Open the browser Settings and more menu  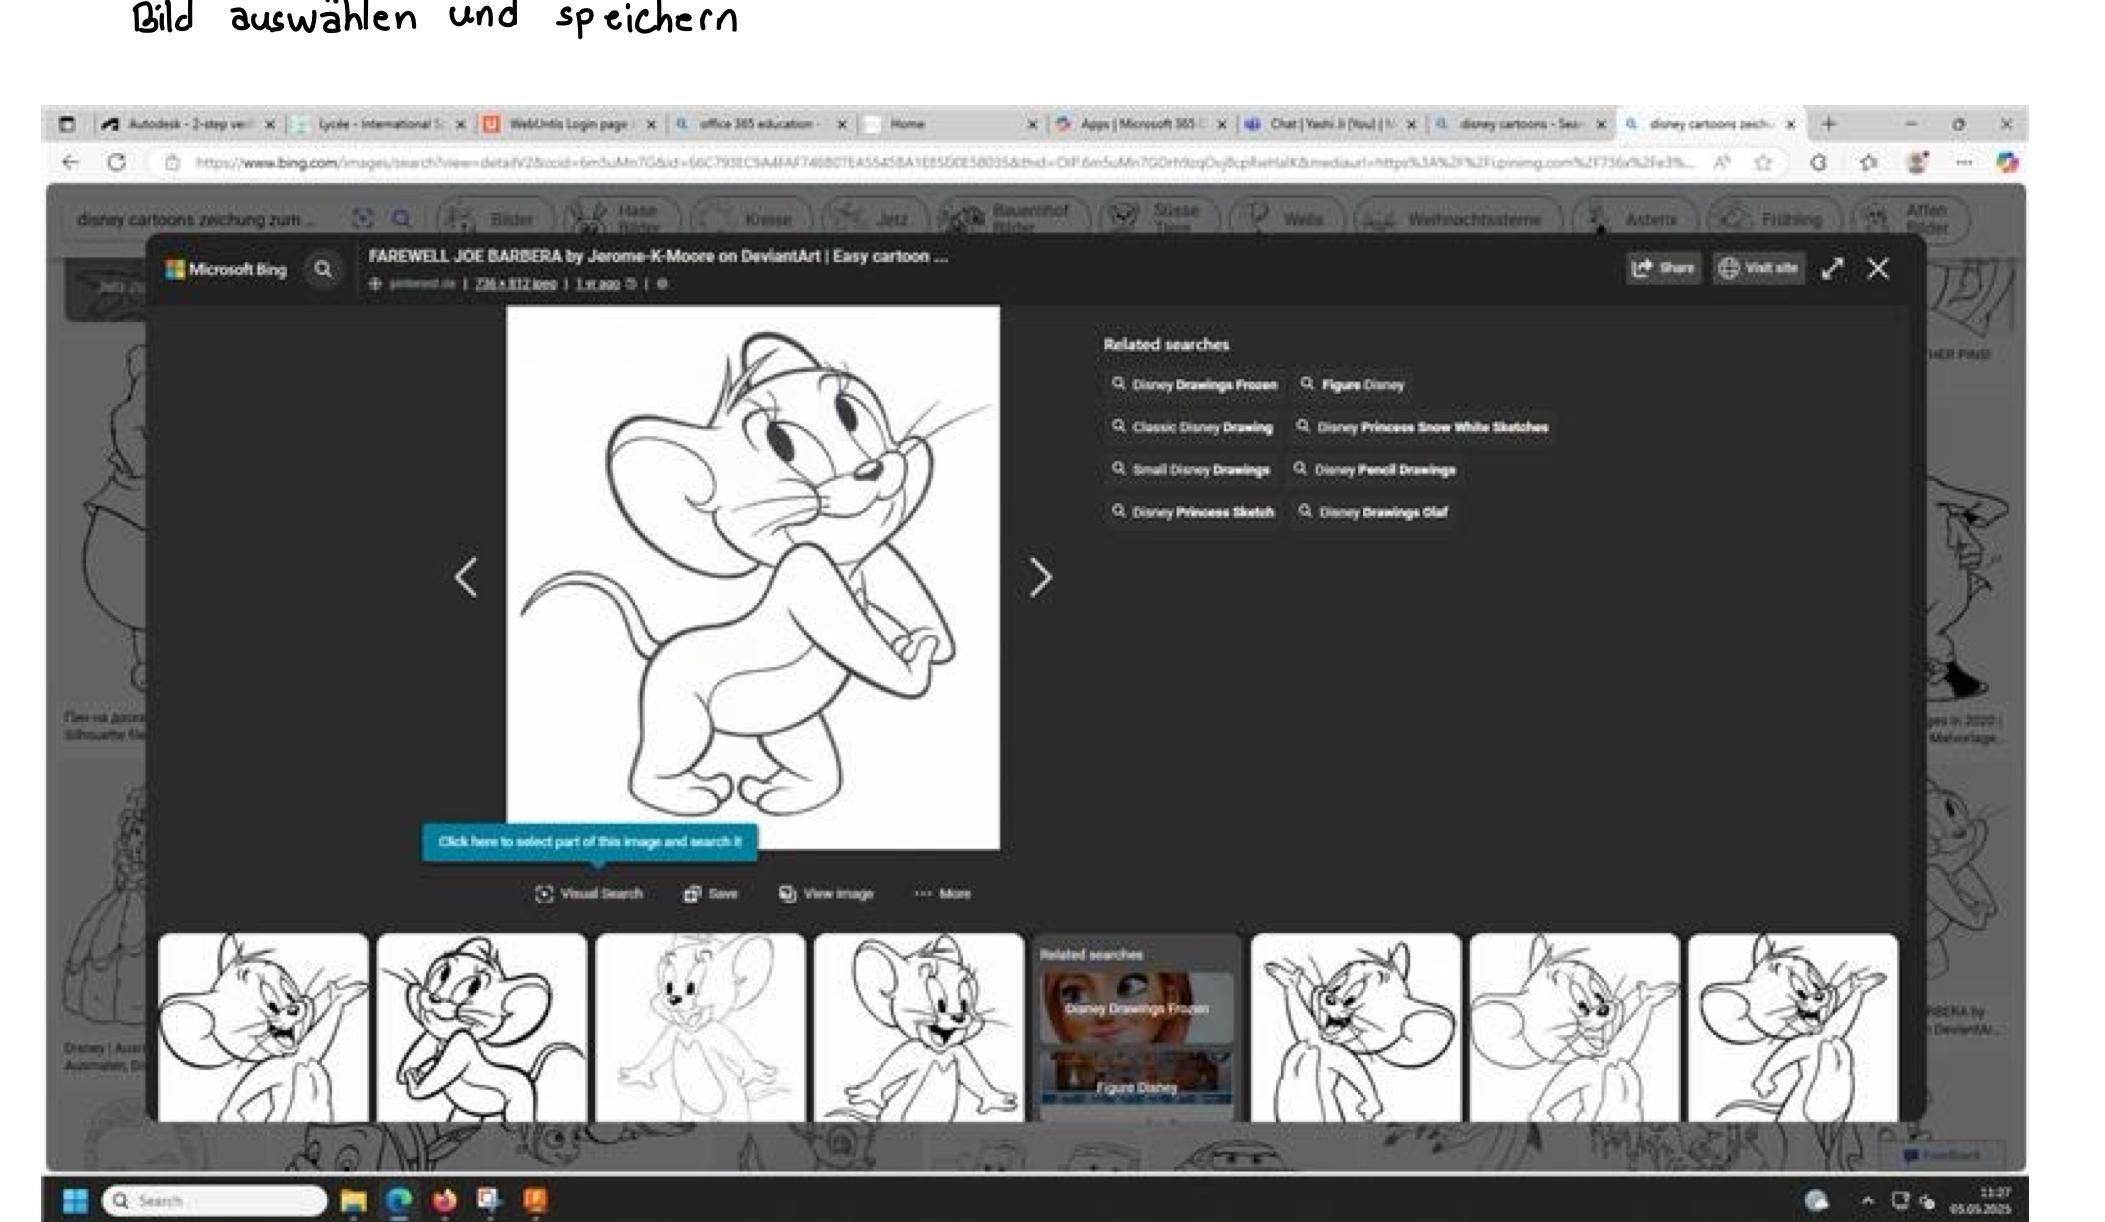click(x=1964, y=162)
